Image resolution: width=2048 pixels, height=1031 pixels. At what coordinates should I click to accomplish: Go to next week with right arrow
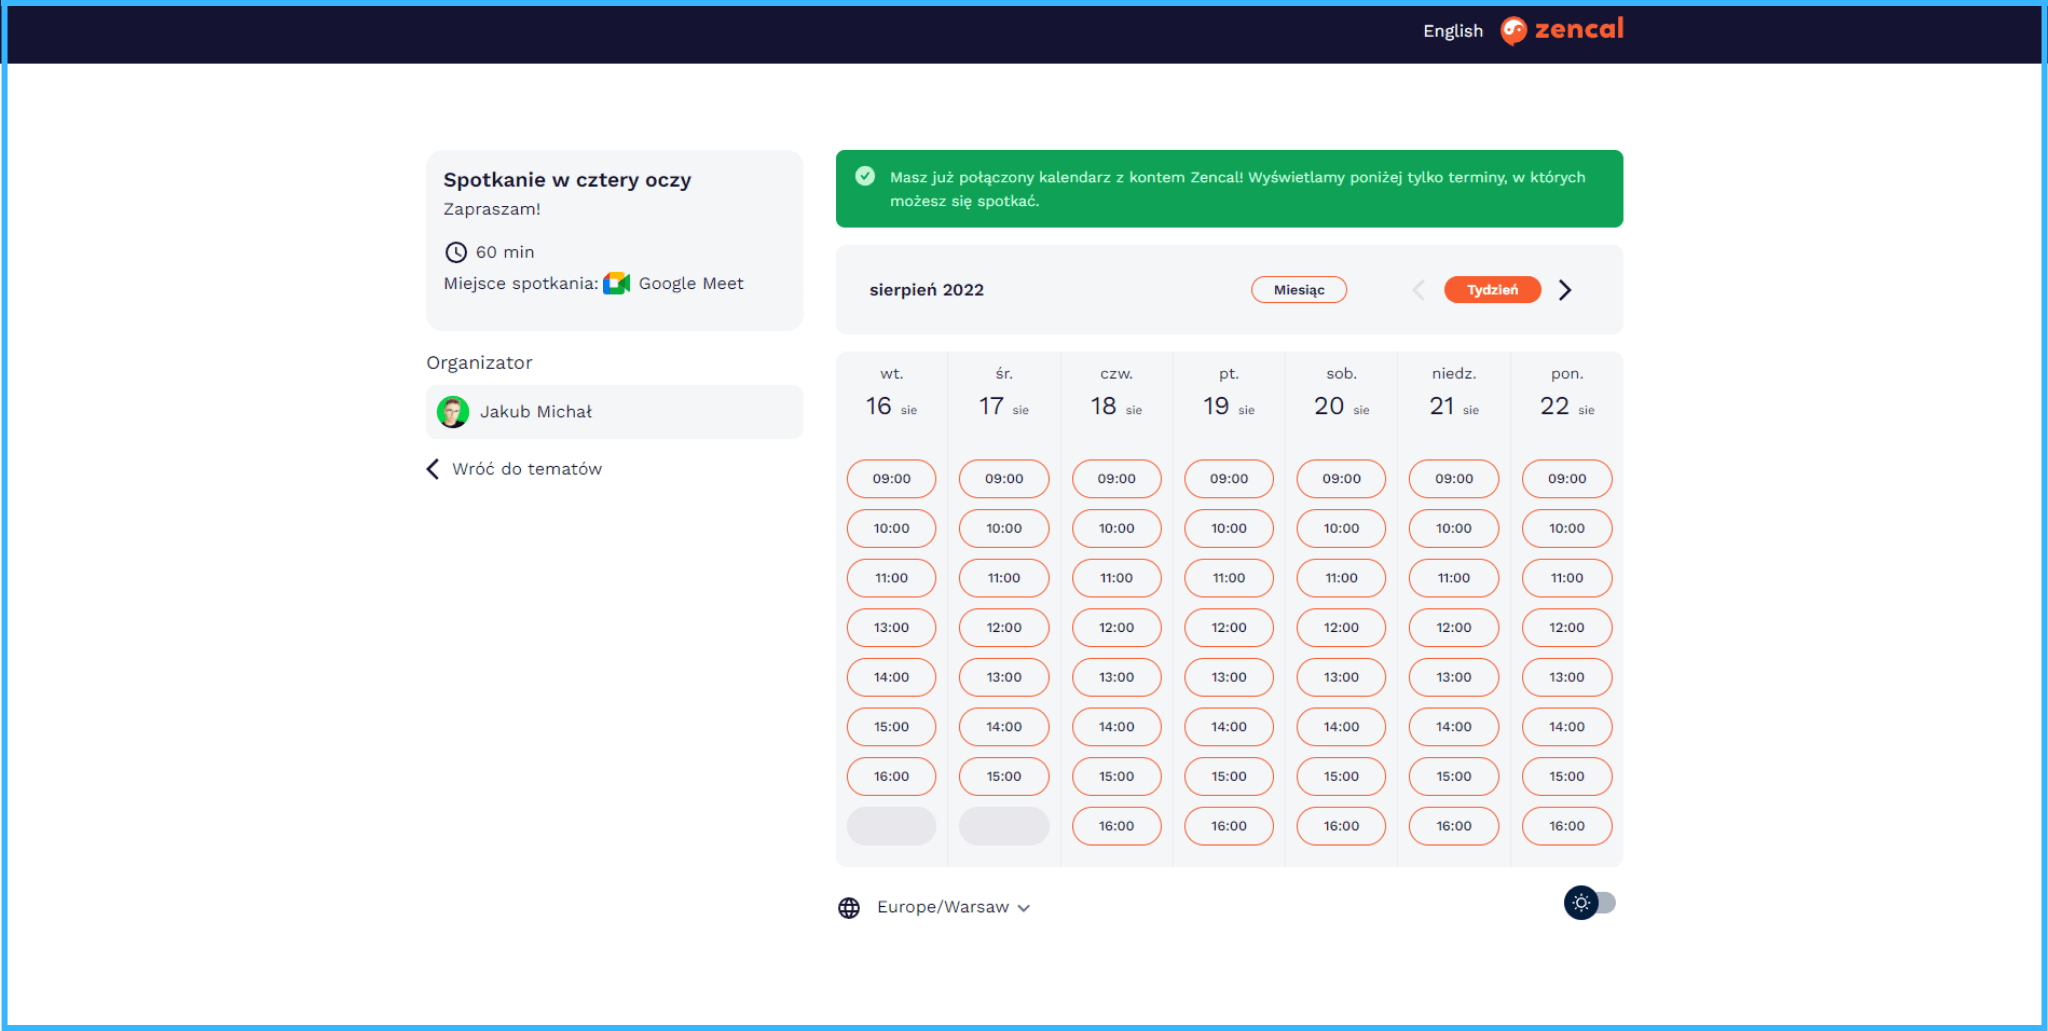point(1565,290)
